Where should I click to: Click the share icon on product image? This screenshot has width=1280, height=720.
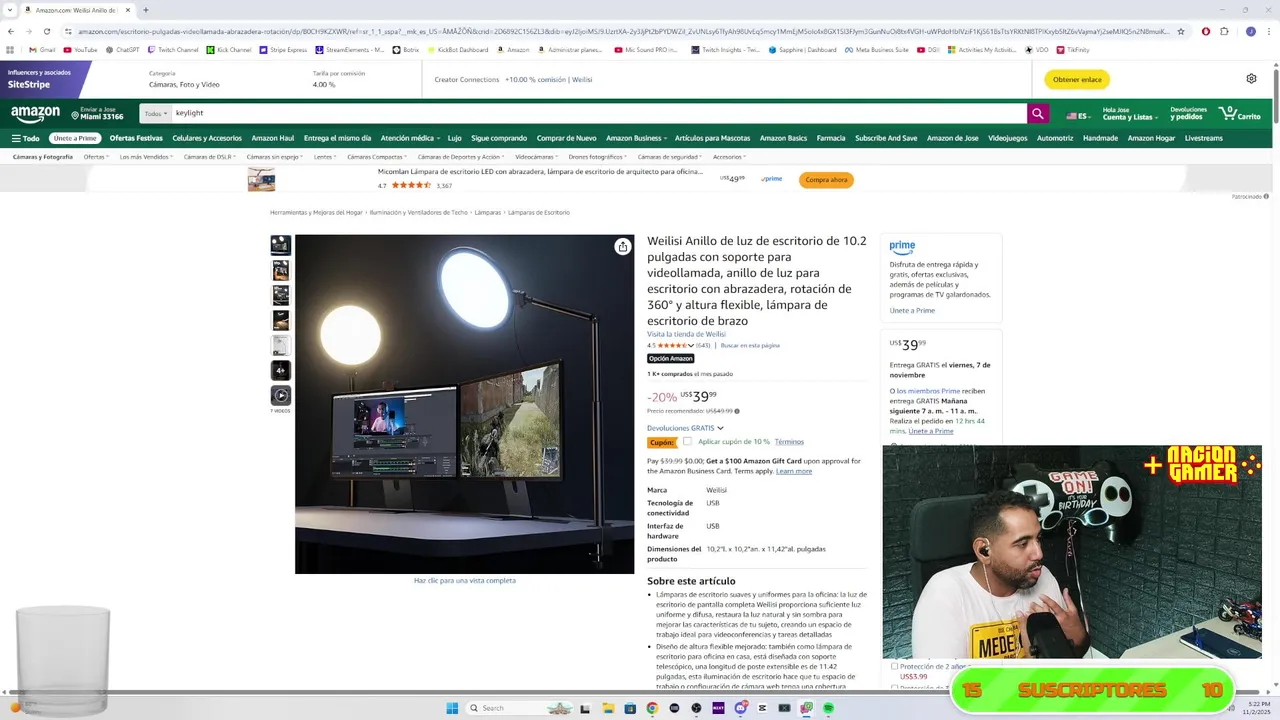[x=623, y=247]
